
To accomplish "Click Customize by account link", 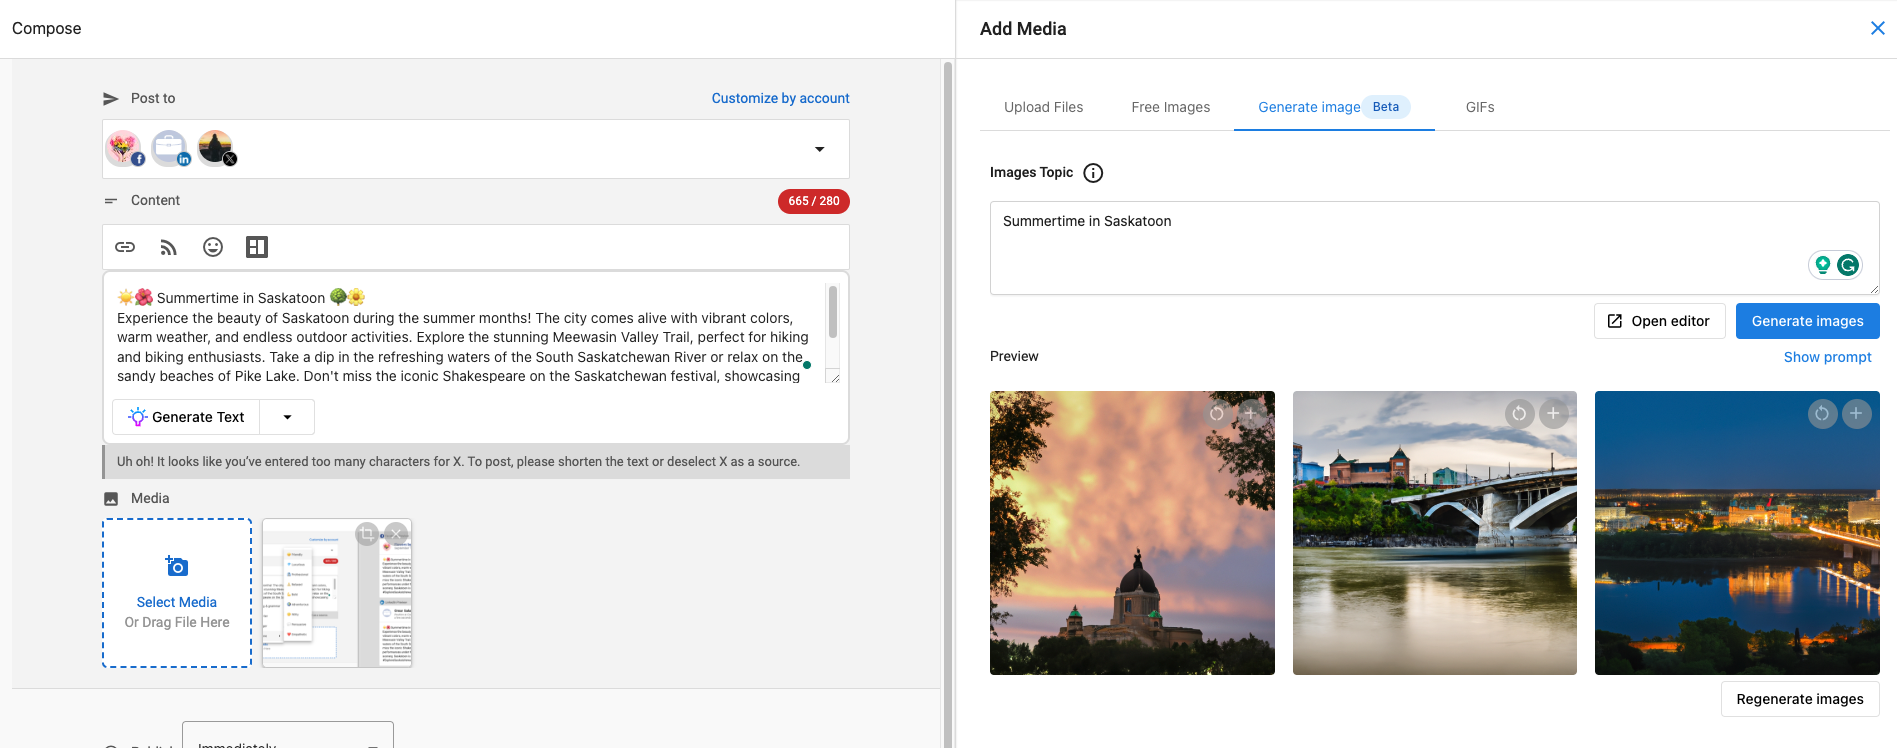I will [x=780, y=98].
